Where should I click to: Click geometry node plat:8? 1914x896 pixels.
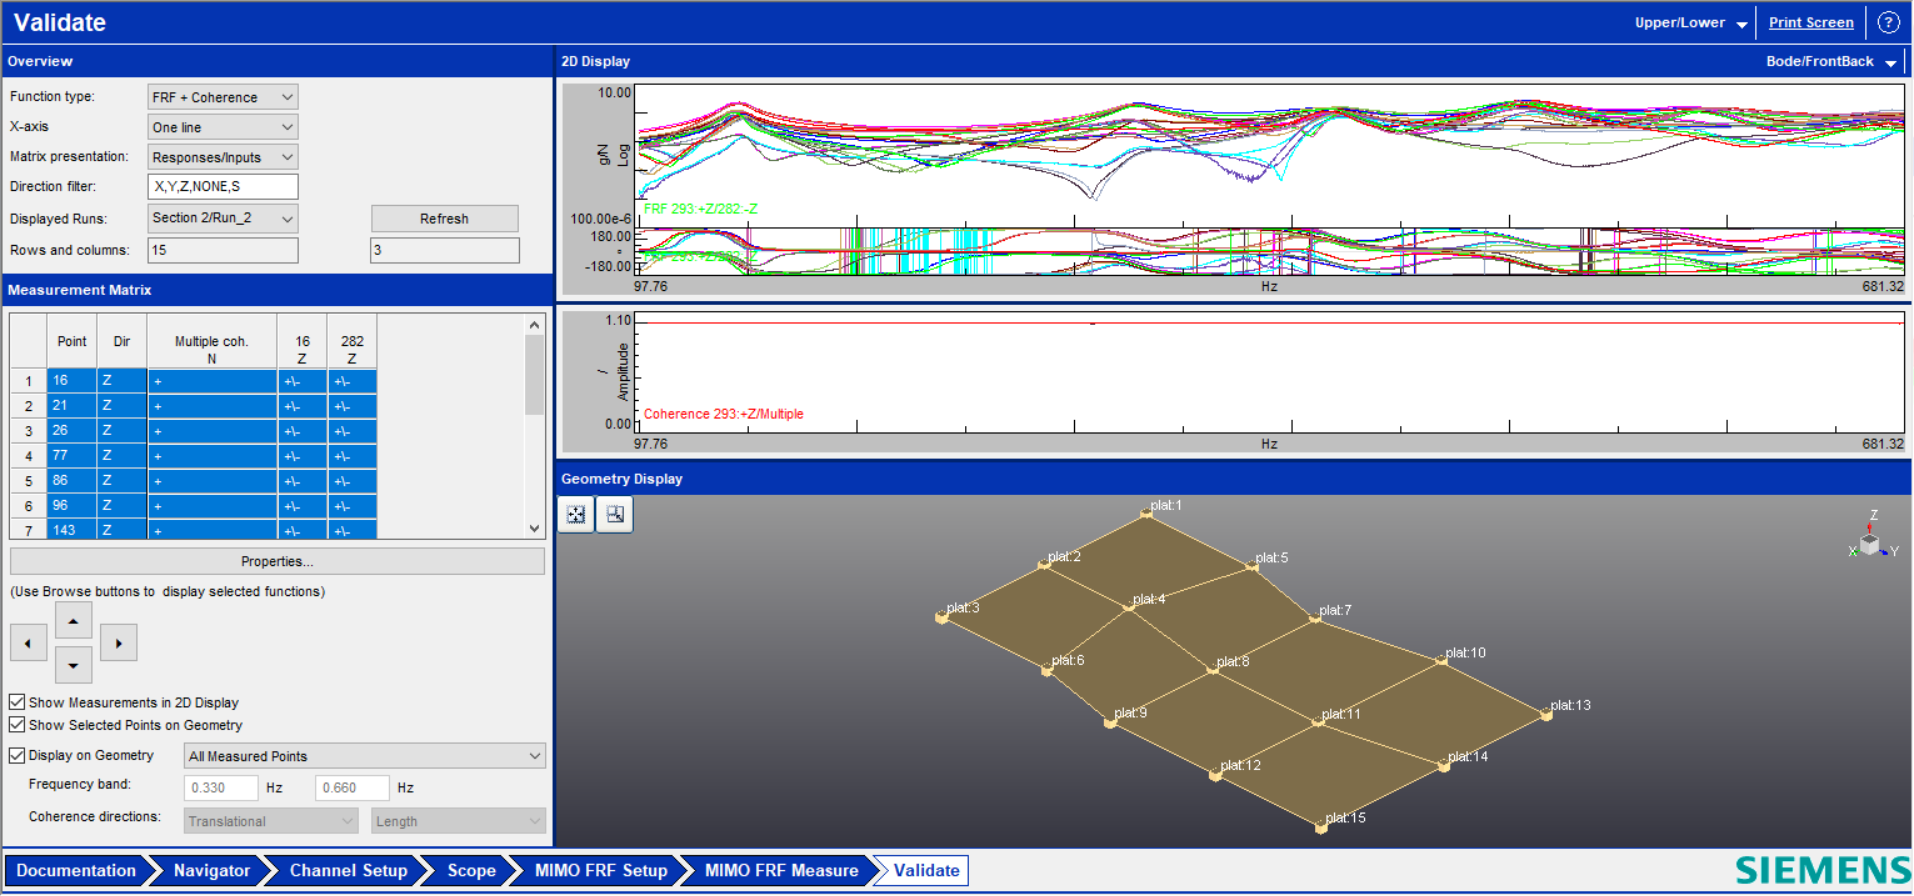click(x=1212, y=669)
